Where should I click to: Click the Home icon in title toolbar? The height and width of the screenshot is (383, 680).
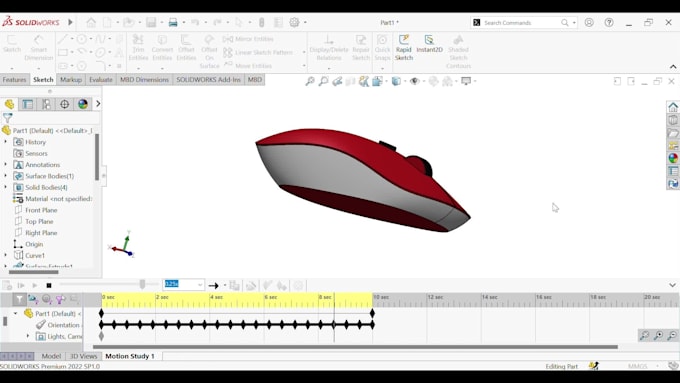(x=91, y=22)
